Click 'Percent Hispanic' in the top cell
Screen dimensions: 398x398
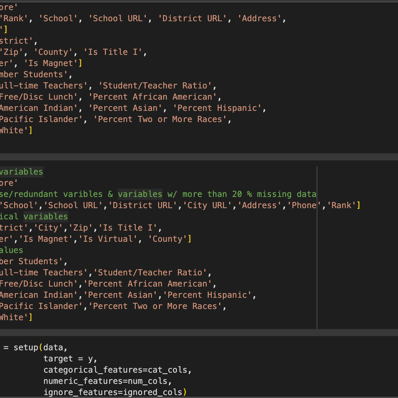point(217,108)
